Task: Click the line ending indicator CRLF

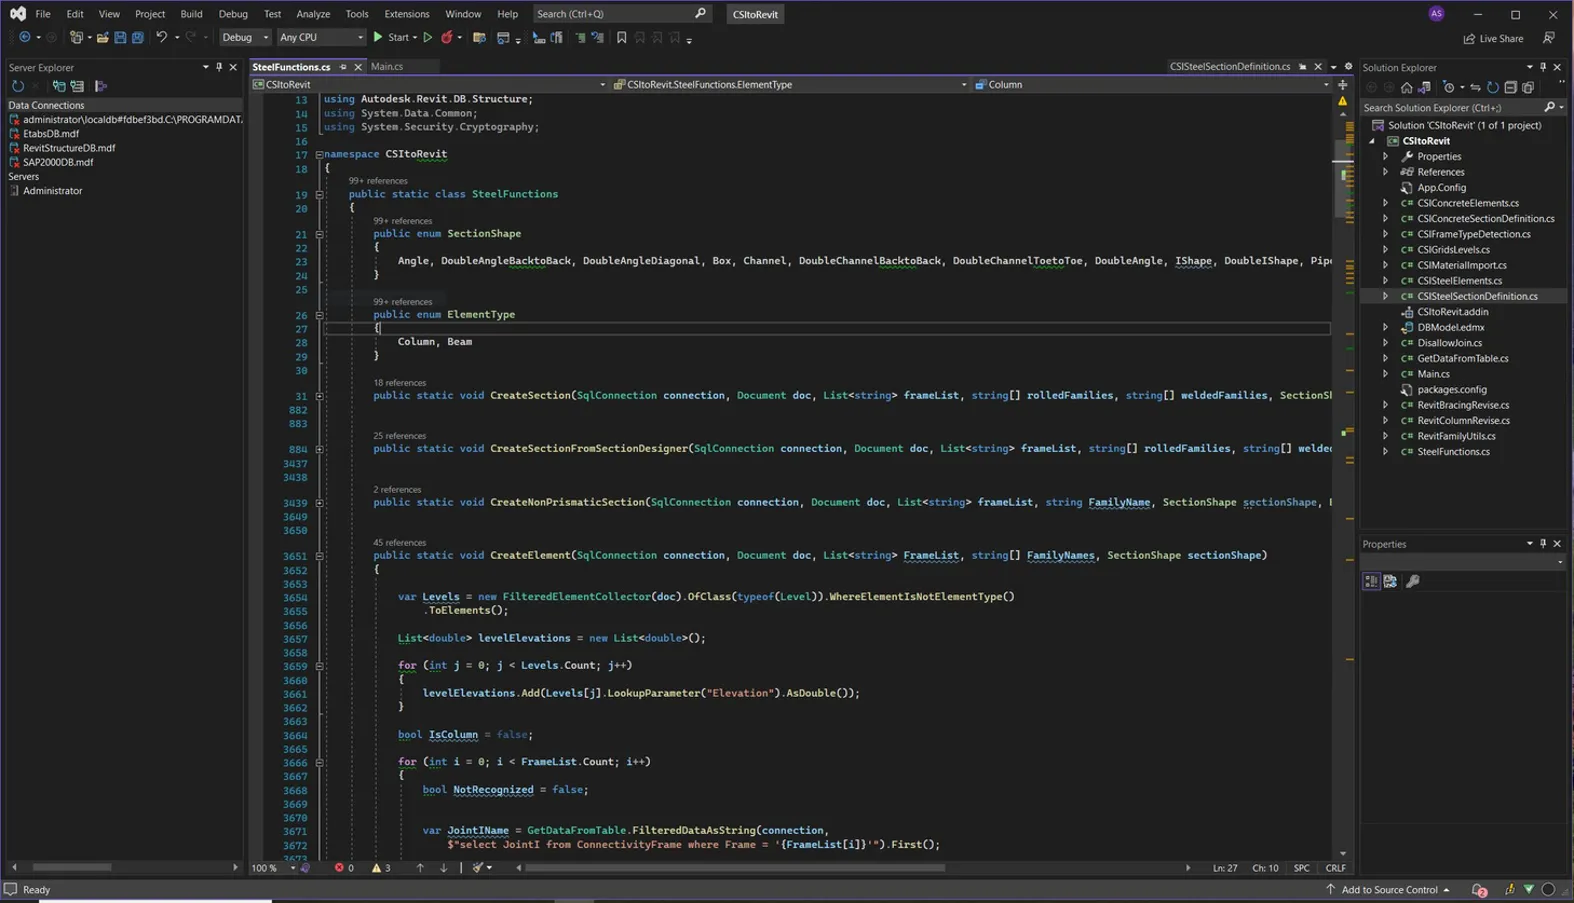Action: tap(1335, 868)
